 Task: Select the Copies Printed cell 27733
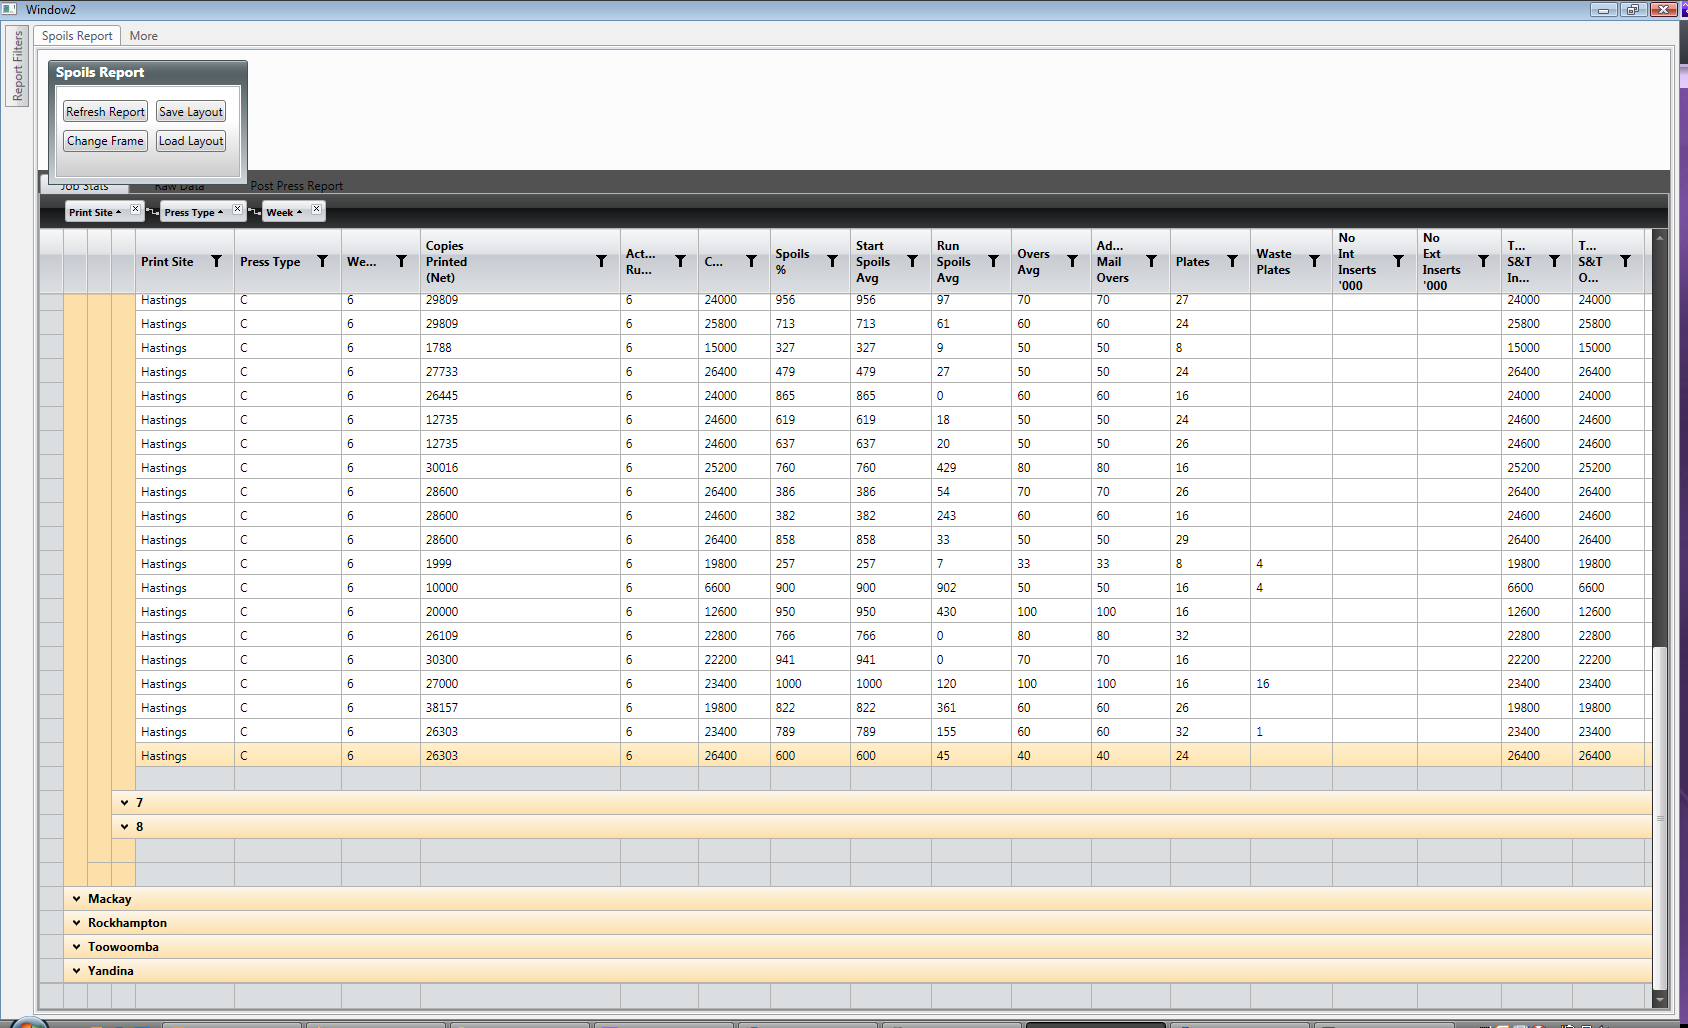coord(520,372)
